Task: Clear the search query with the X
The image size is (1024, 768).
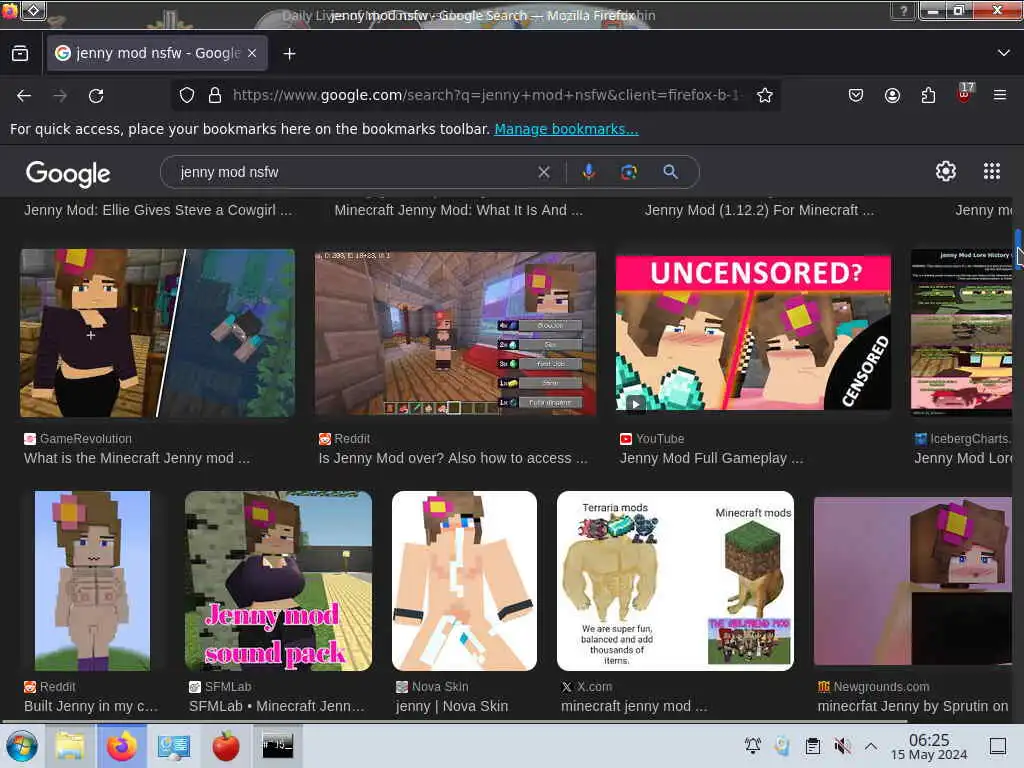Action: point(543,172)
